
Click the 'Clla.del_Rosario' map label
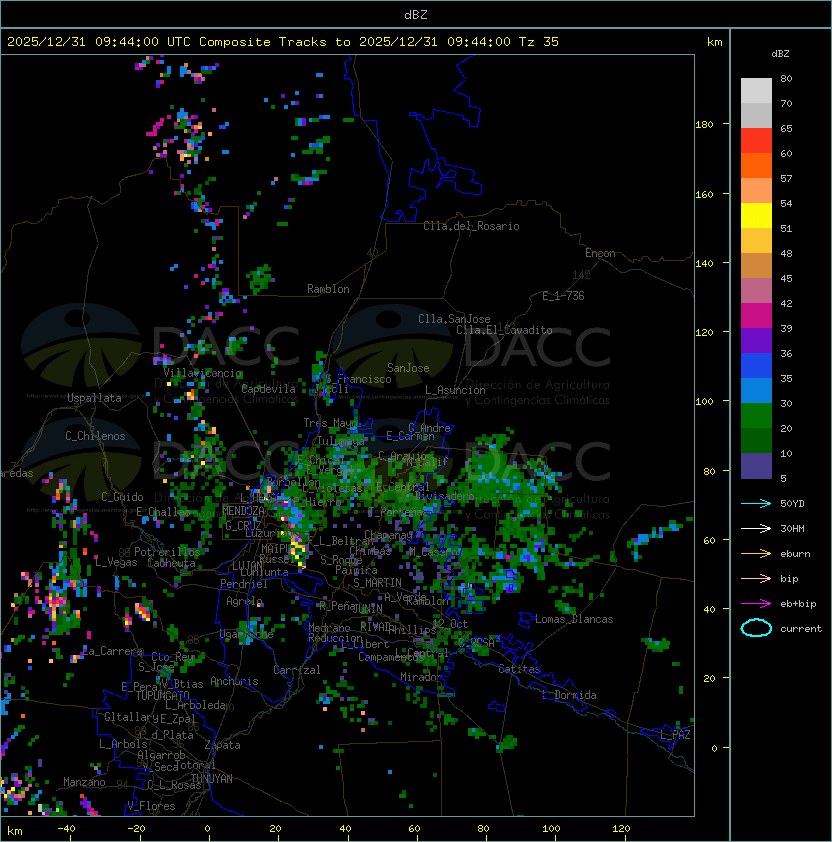(471, 226)
